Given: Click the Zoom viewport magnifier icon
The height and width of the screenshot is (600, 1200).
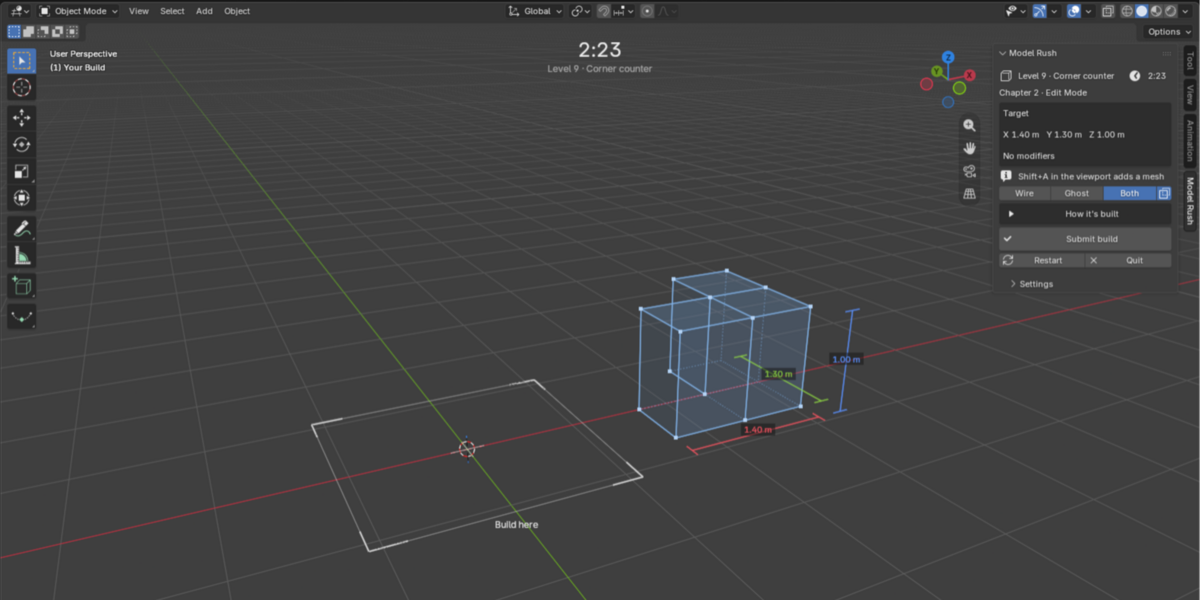Looking at the screenshot, I should pos(969,126).
